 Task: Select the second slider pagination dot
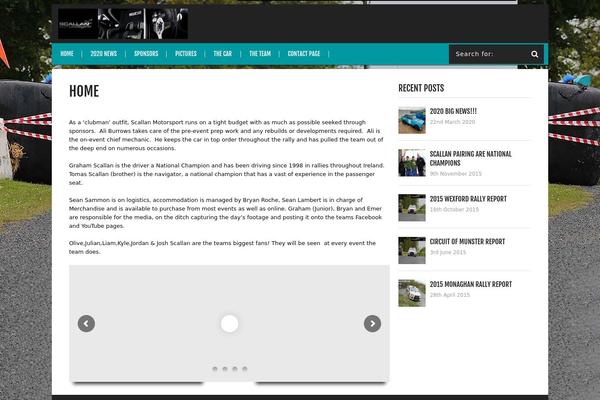[x=225, y=369]
